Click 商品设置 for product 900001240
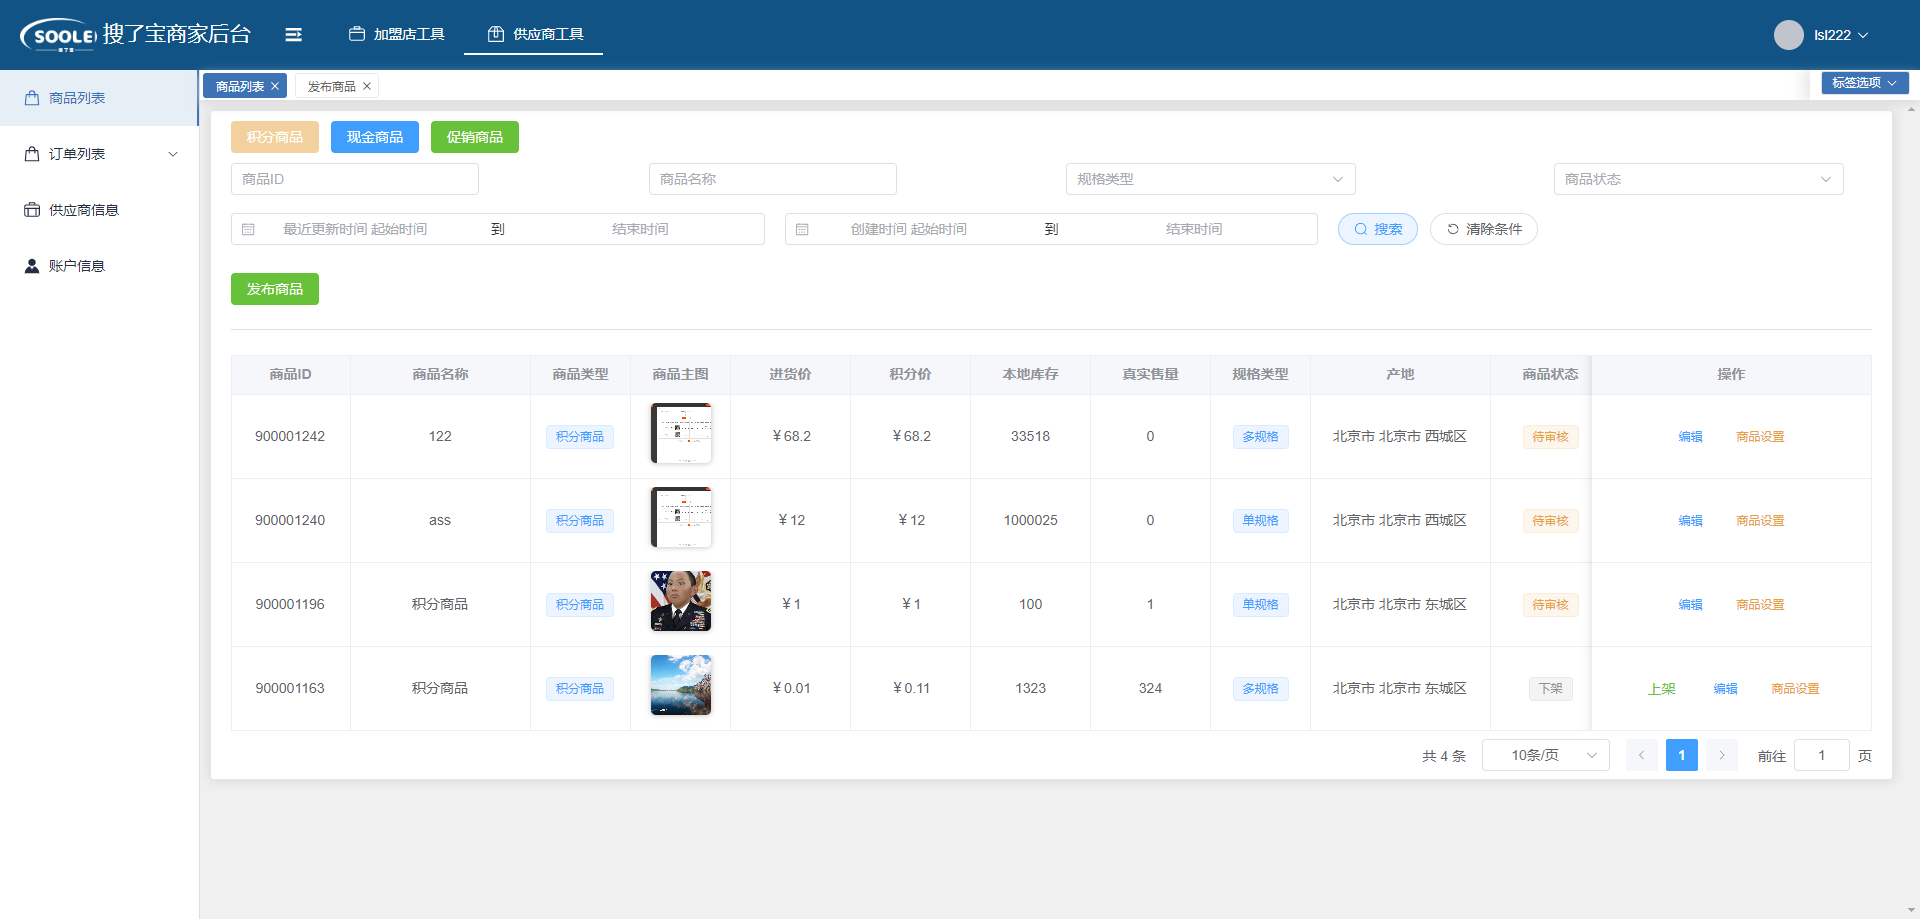The height and width of the screenshot is (919, 1920). pyautogui.click(x=1760, y=521)
